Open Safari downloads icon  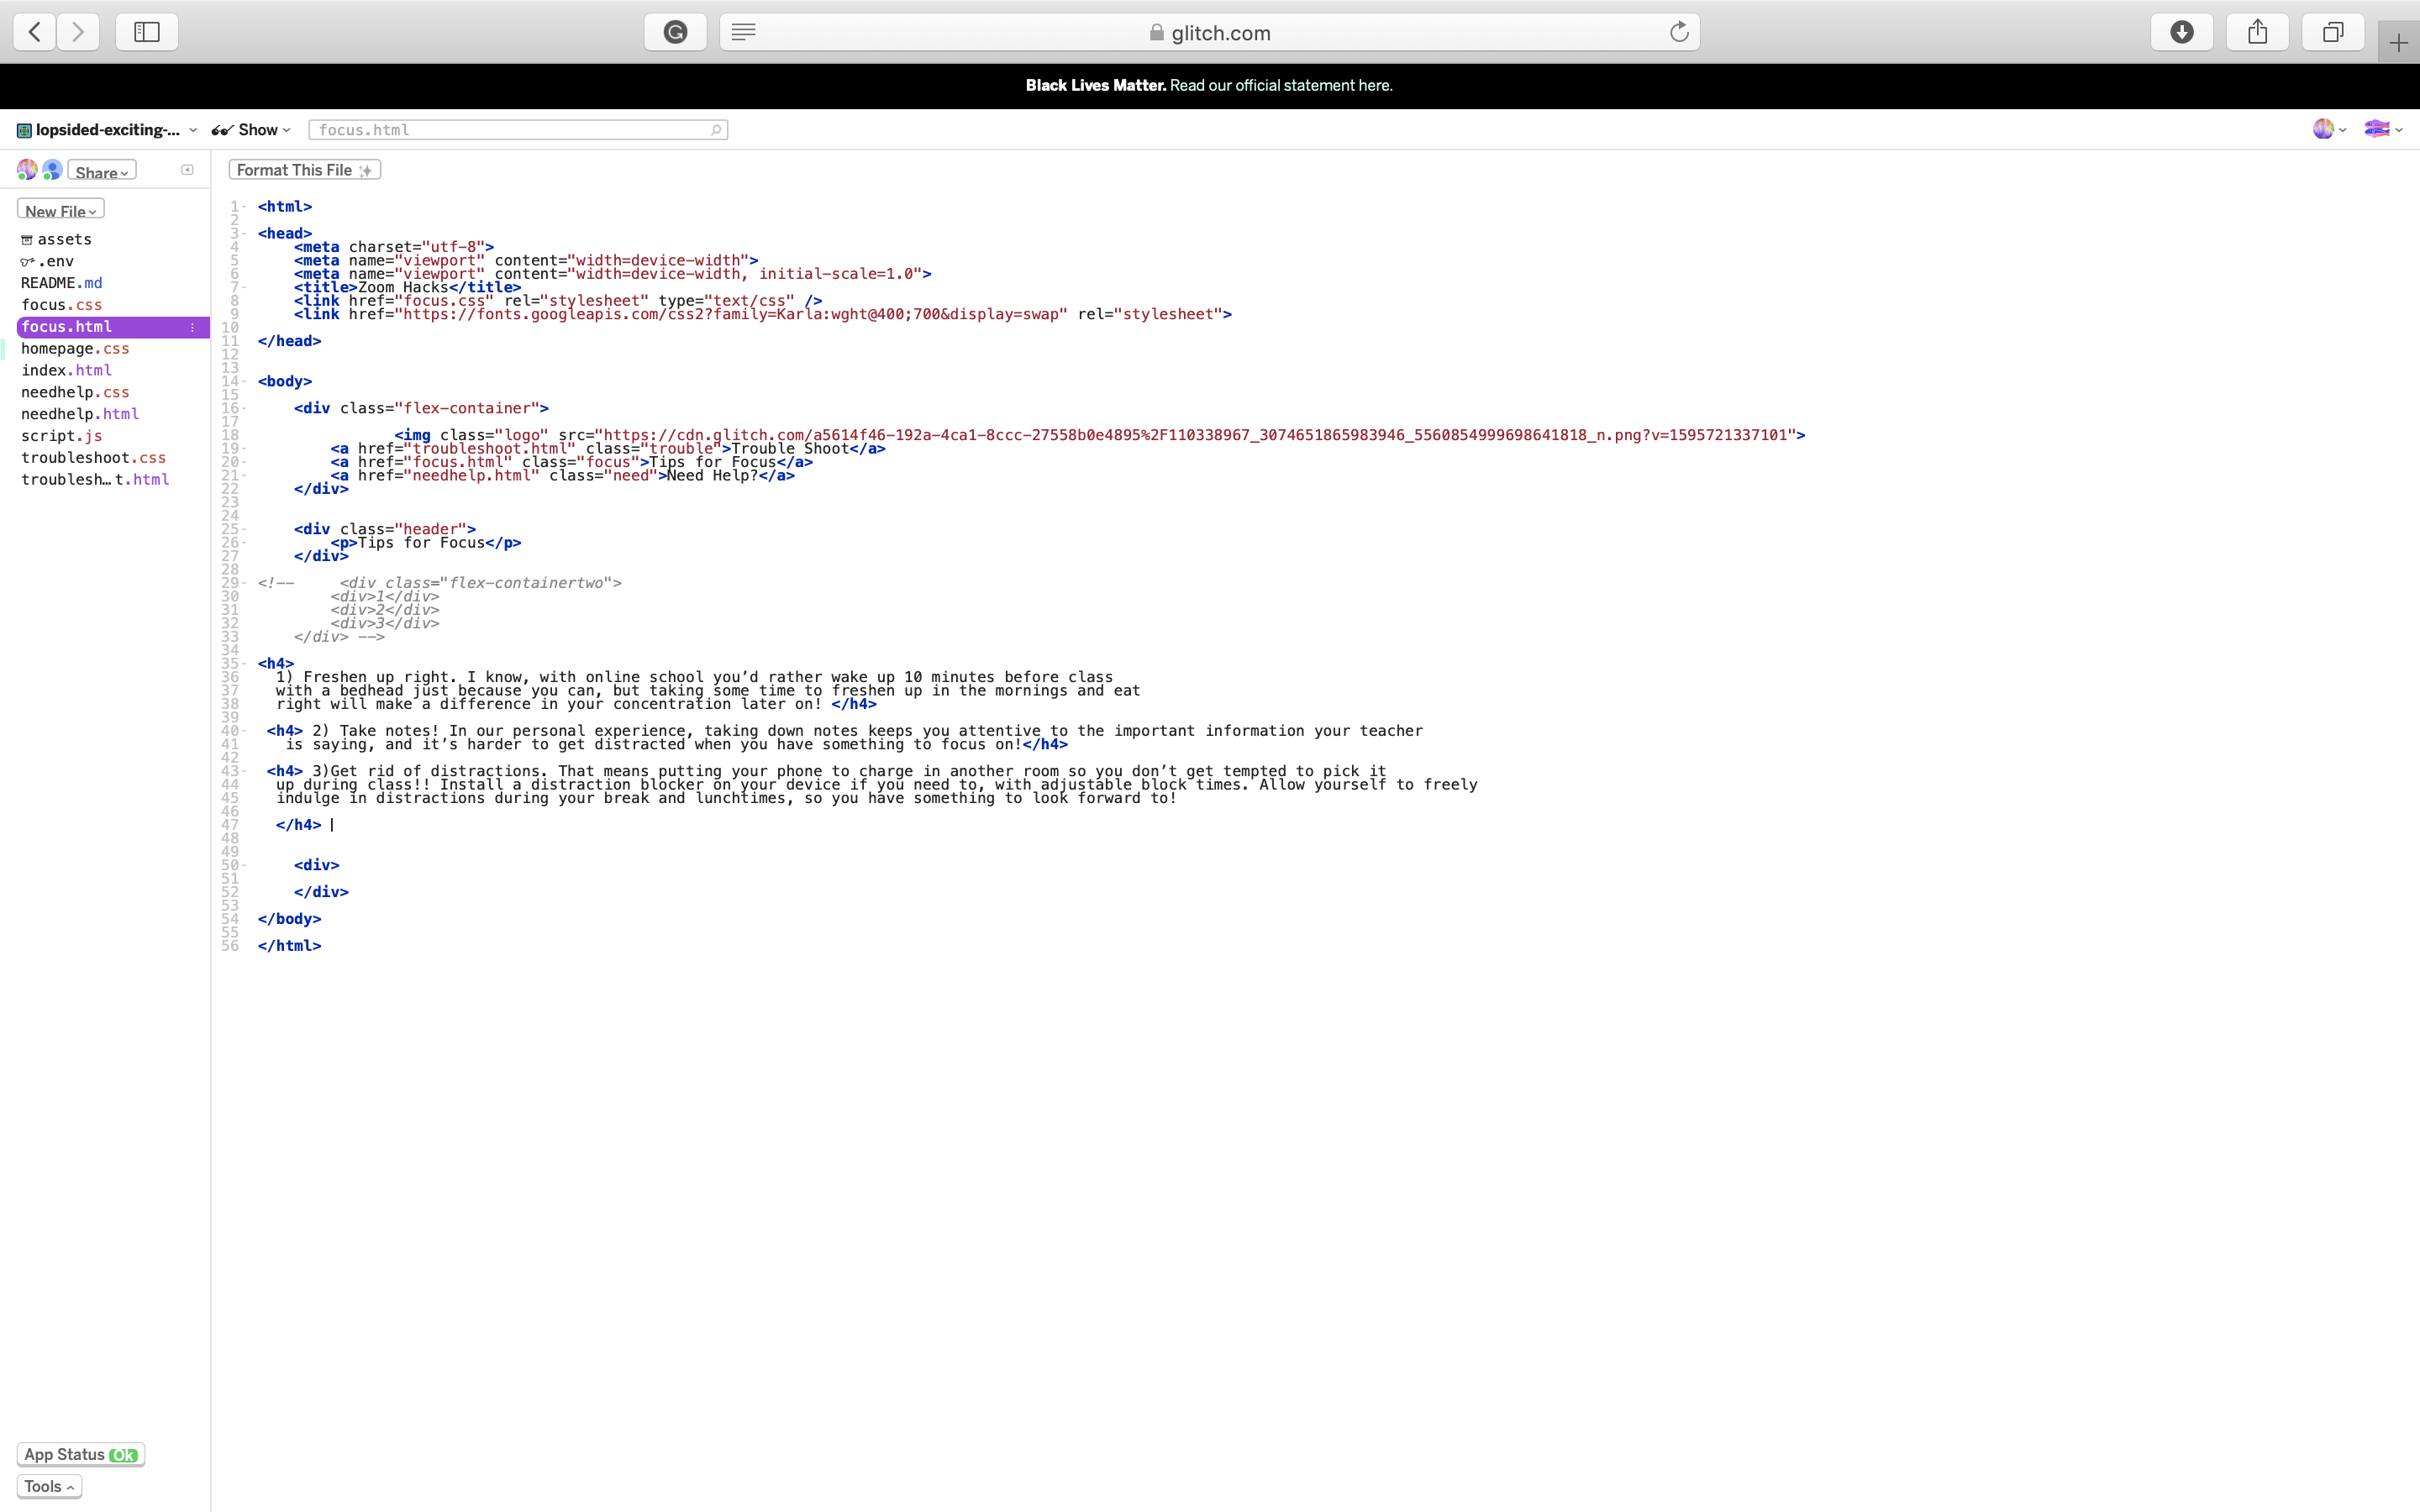click(x=2182, y=32)
